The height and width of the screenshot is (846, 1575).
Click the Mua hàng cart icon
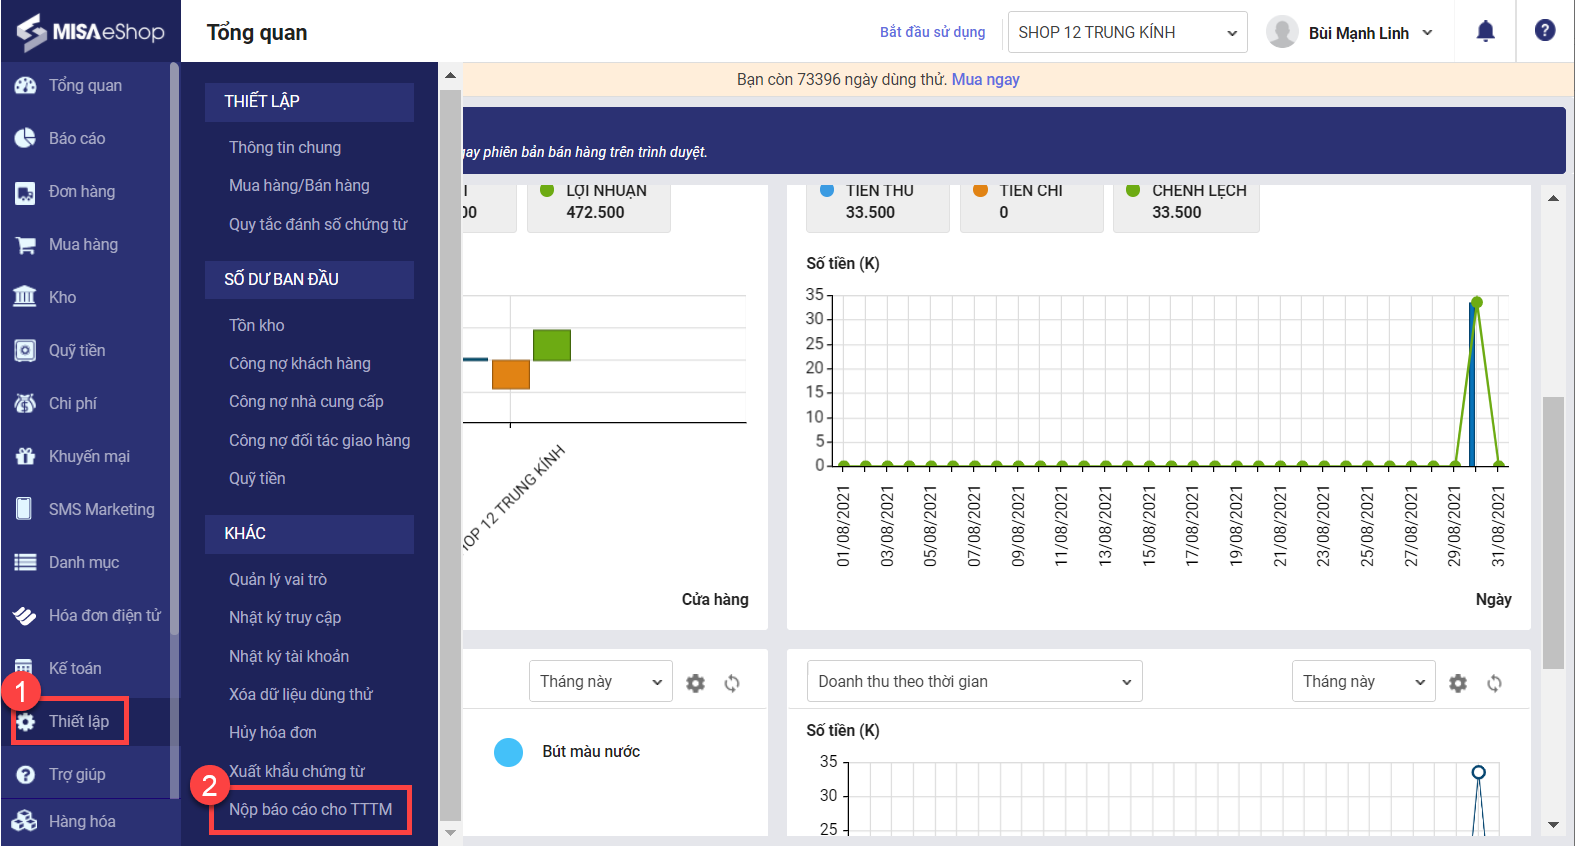click(x=25, y=245)
